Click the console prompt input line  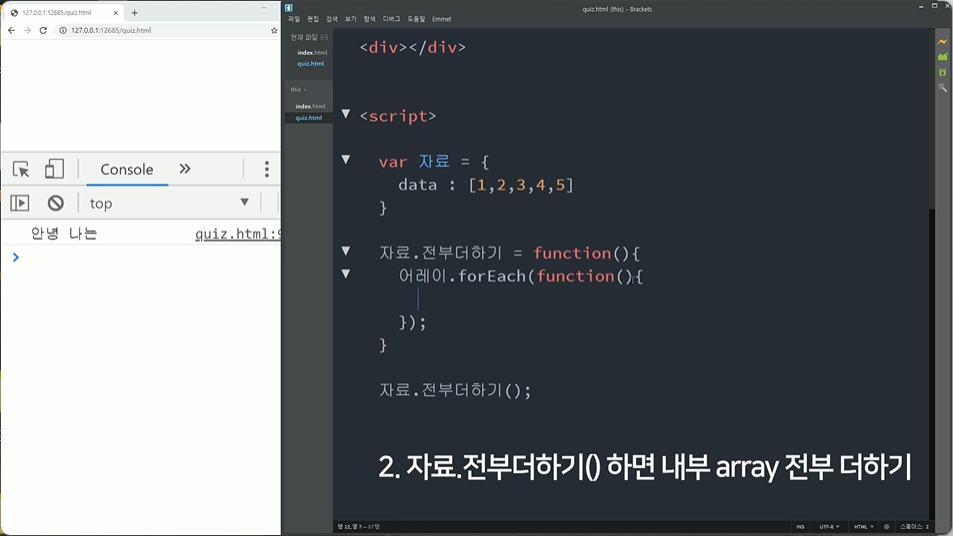coord(146,258)
